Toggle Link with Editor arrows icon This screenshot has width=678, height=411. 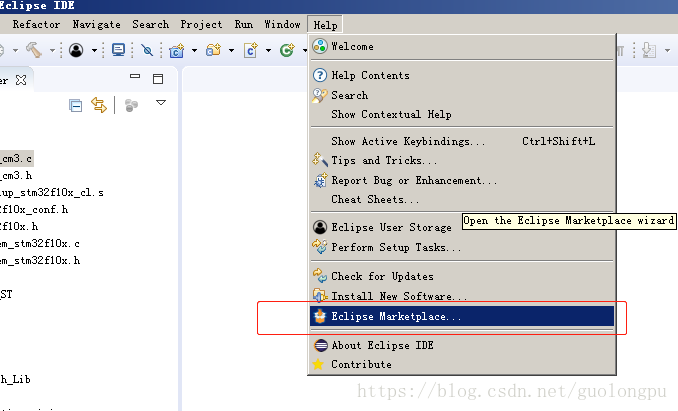tap(99, 105)
